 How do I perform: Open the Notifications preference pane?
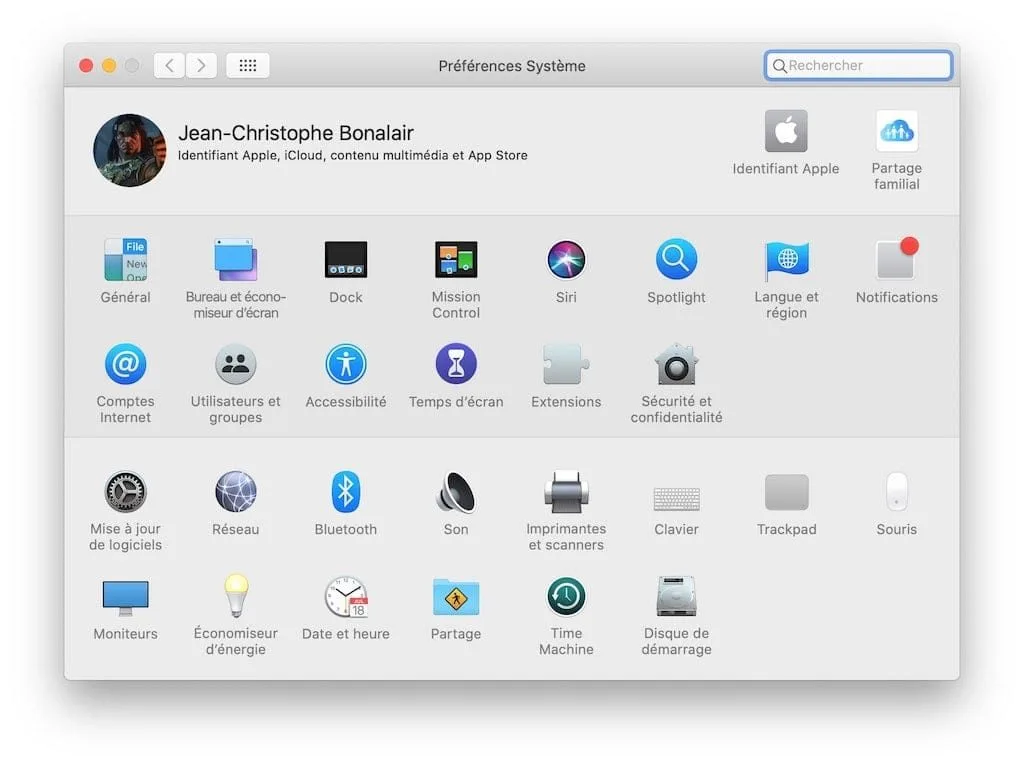click(895, 262)
